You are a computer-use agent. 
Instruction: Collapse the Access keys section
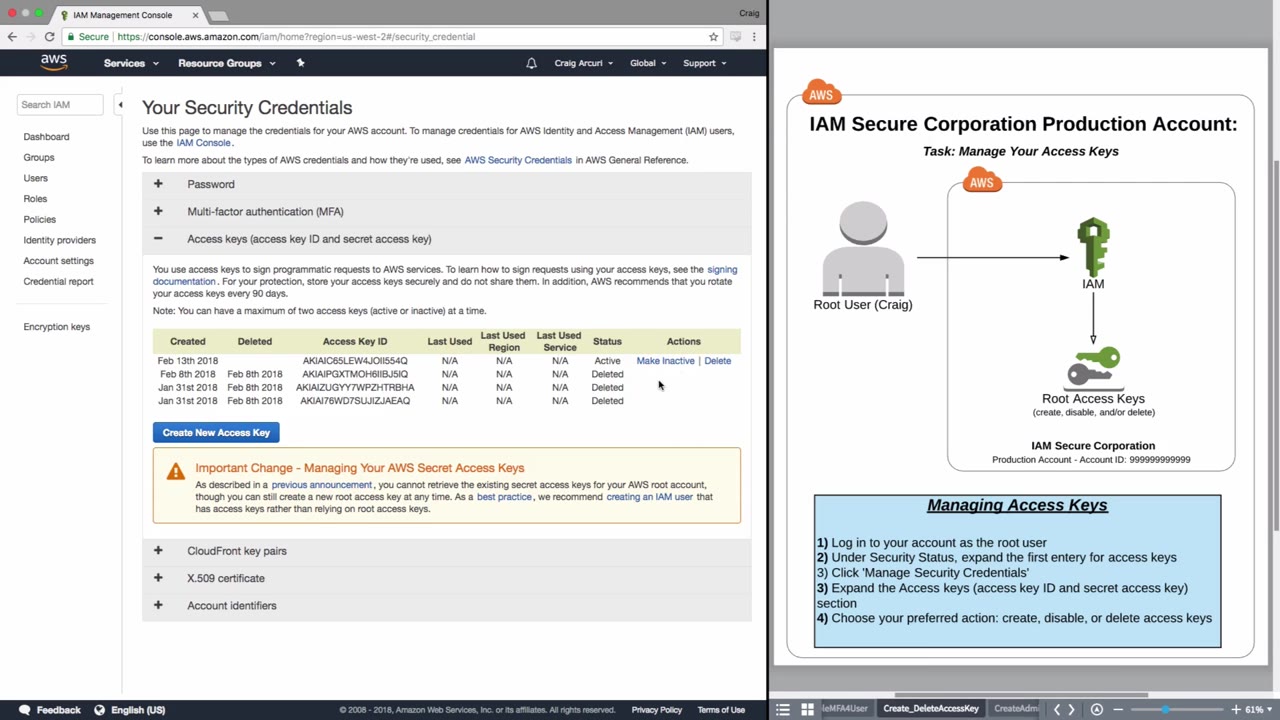pos(446,239)
